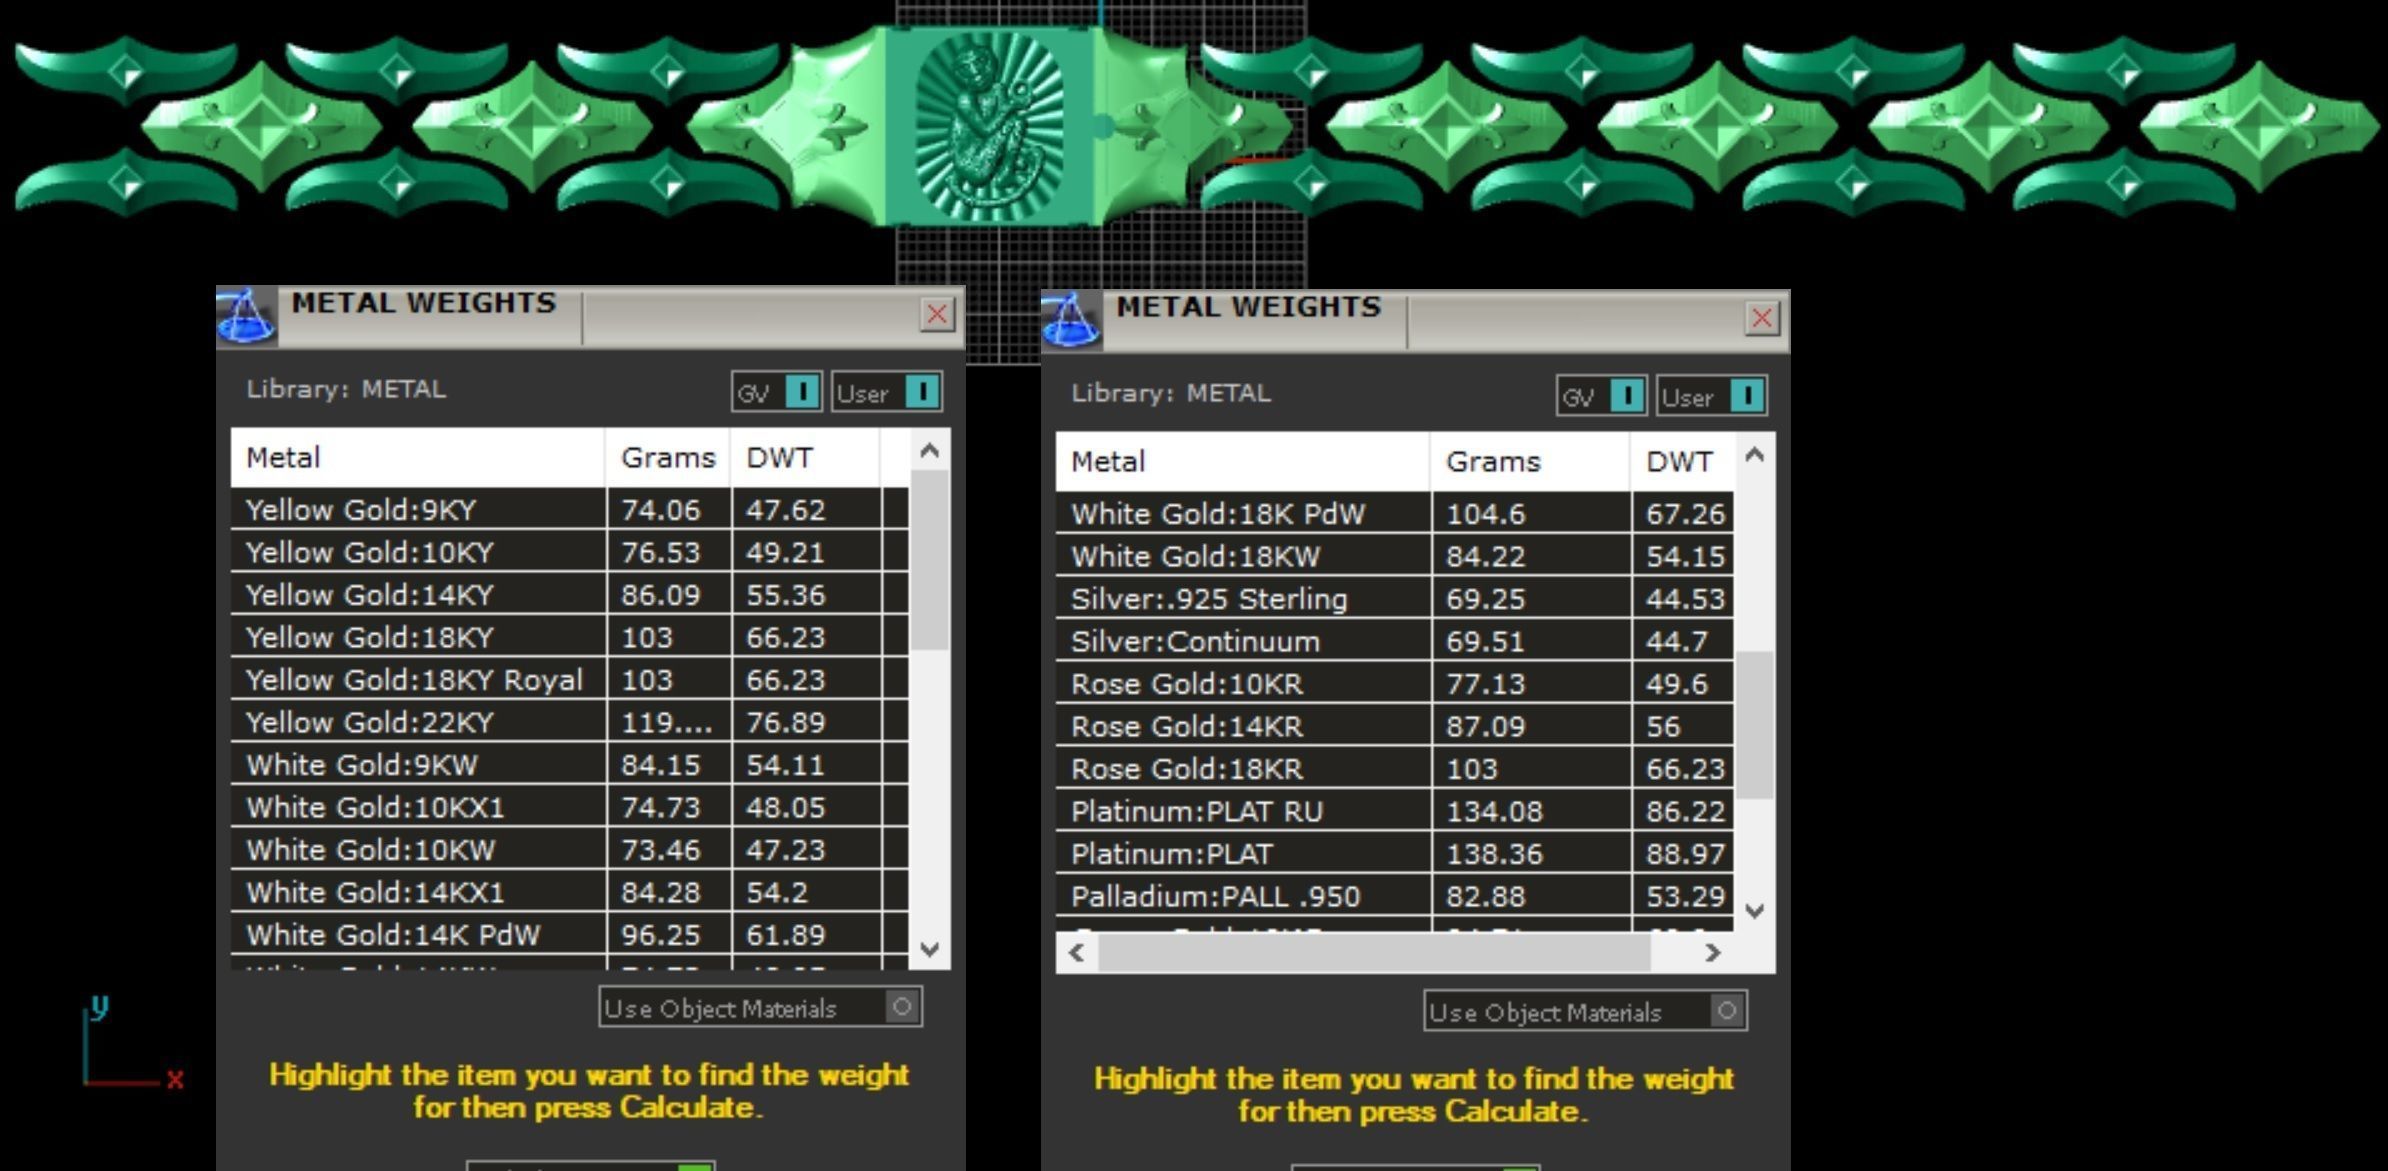Close the right Metal Weights panel
The width and height of the screenshot is (2388, 1171).
(1762, 319)
